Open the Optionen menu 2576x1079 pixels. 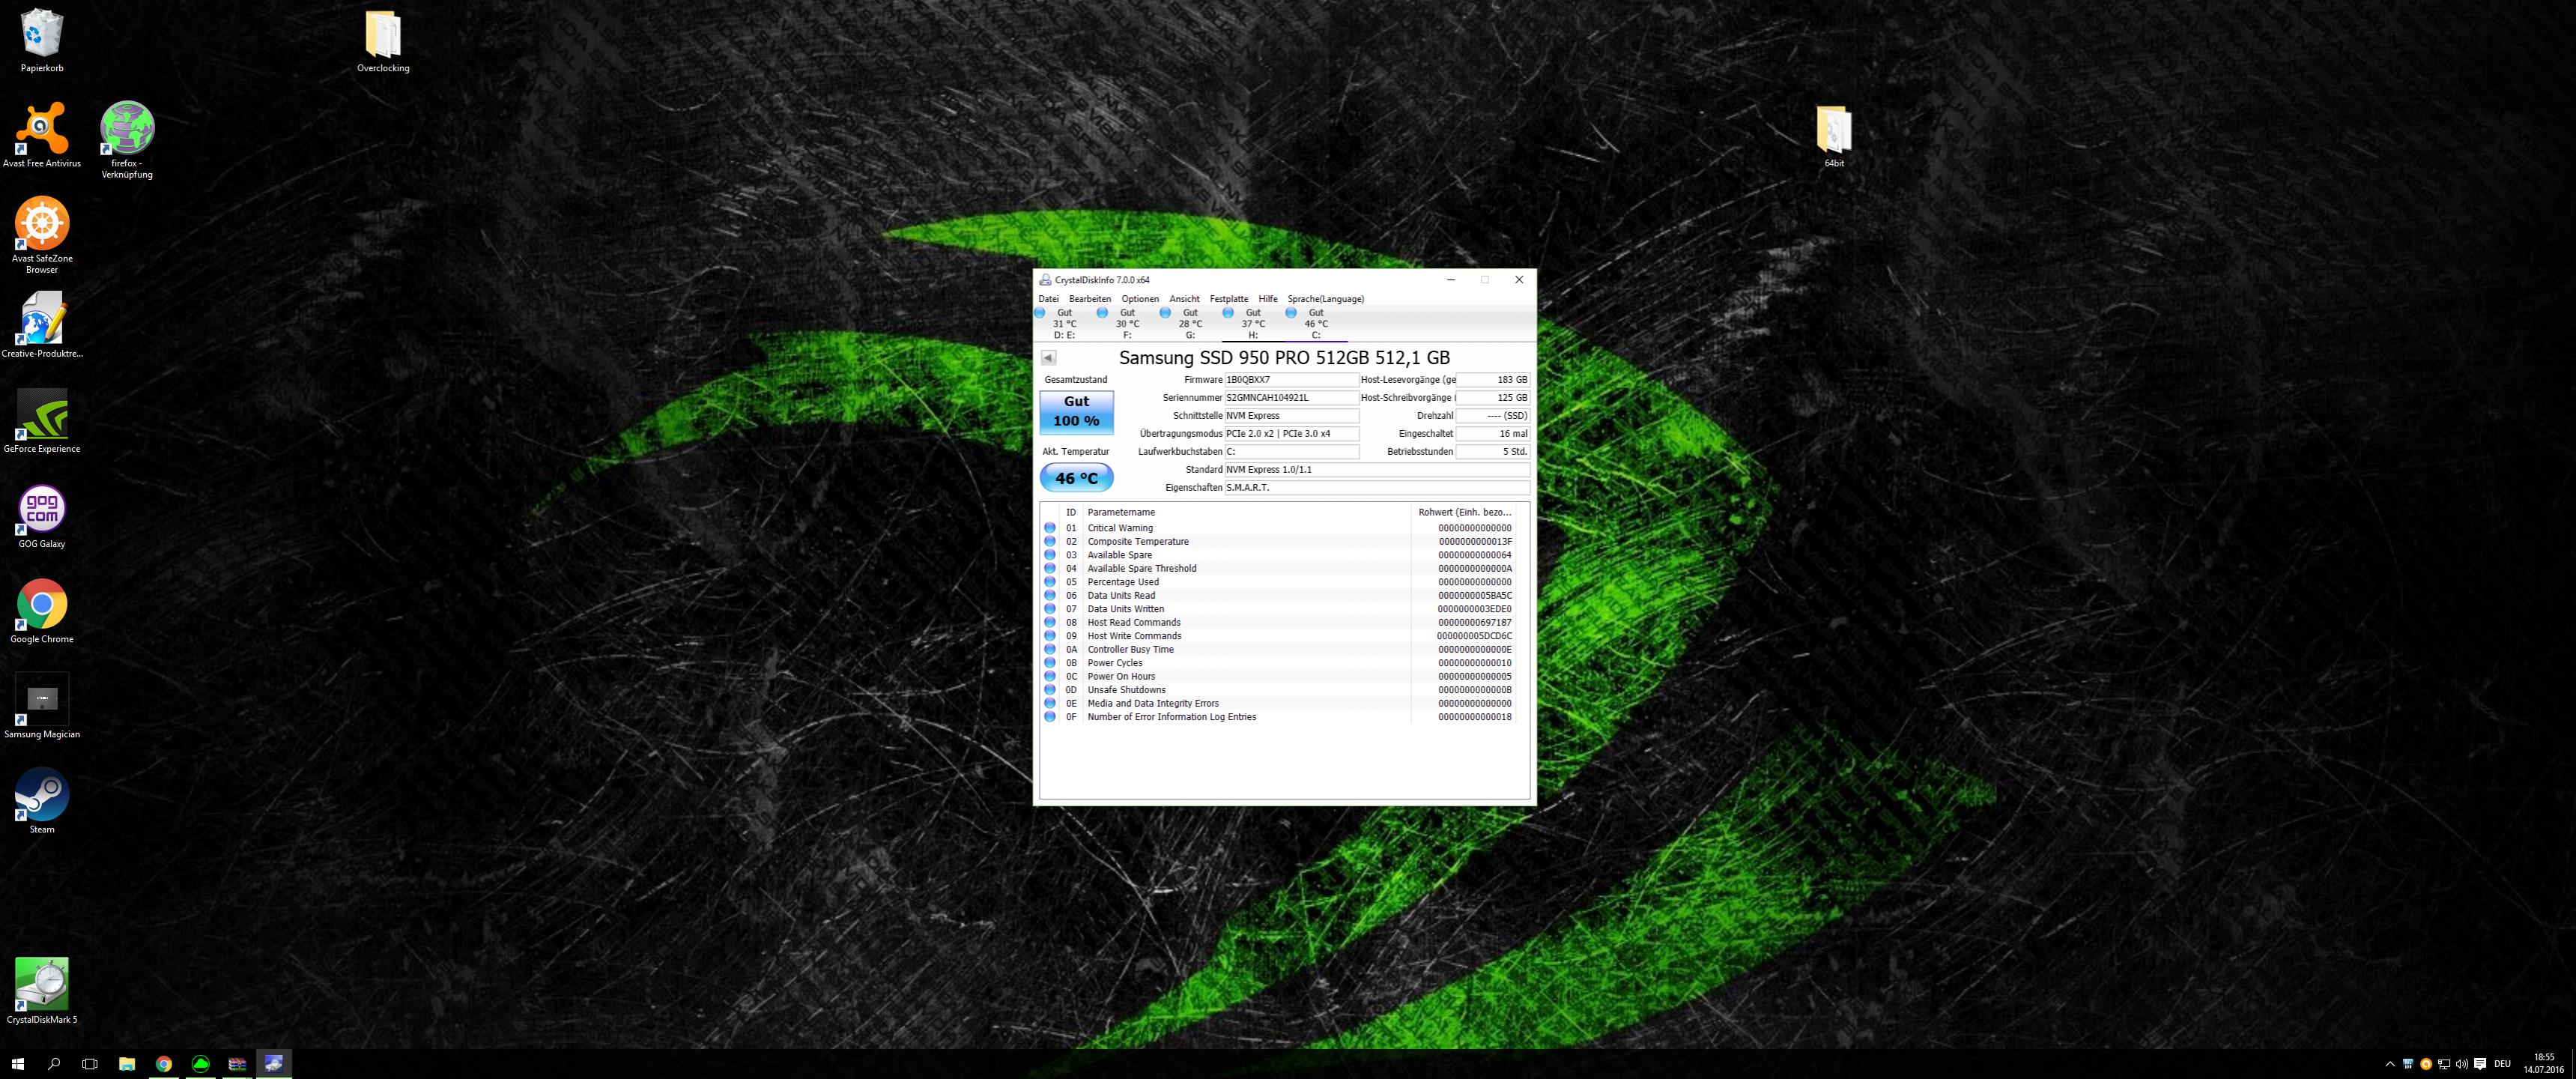(1139, 299)
